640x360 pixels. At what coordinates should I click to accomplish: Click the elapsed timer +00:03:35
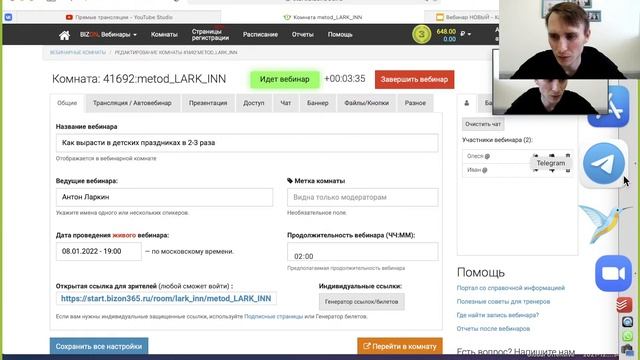pos(345,79)
